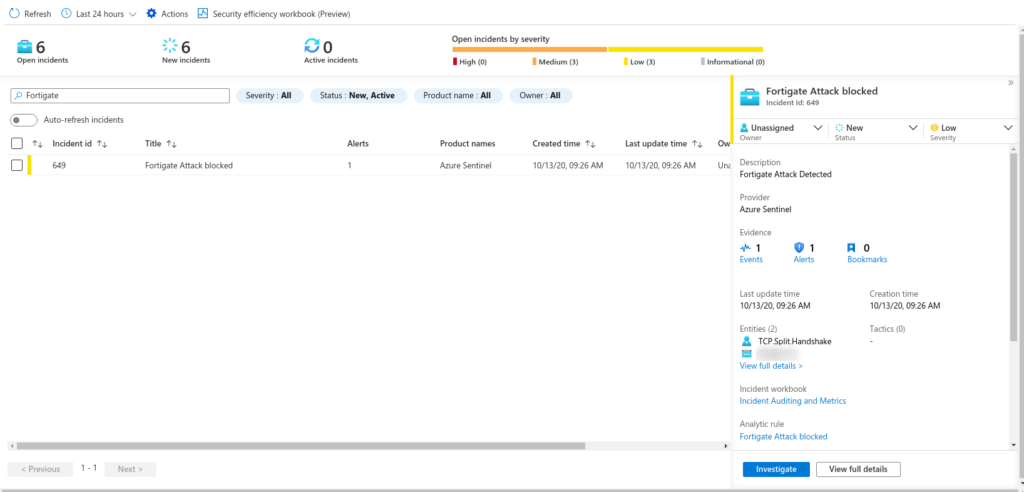The height and width of the screenshot is (492, 1024).
Task: Sort by Last update time arrows
Action: coord(697,144)
